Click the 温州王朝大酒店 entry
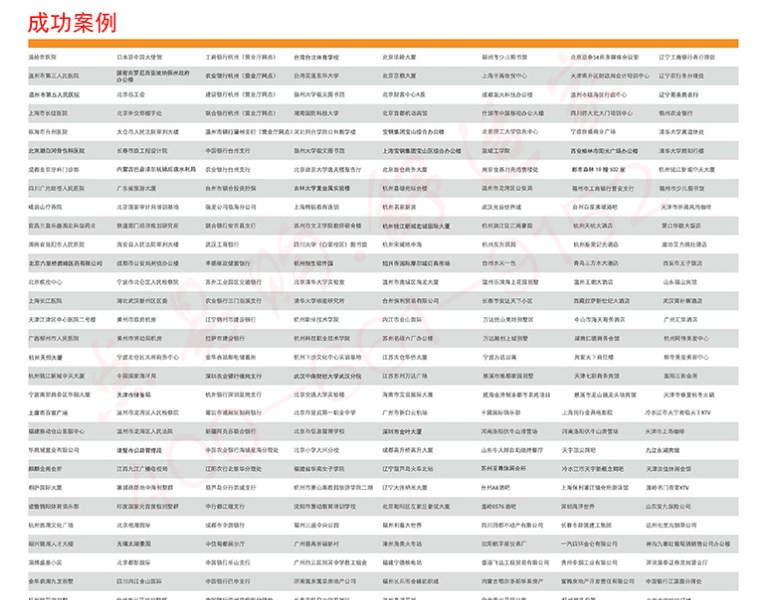This screenshot has height=600, width=766. tap(593, 282)
